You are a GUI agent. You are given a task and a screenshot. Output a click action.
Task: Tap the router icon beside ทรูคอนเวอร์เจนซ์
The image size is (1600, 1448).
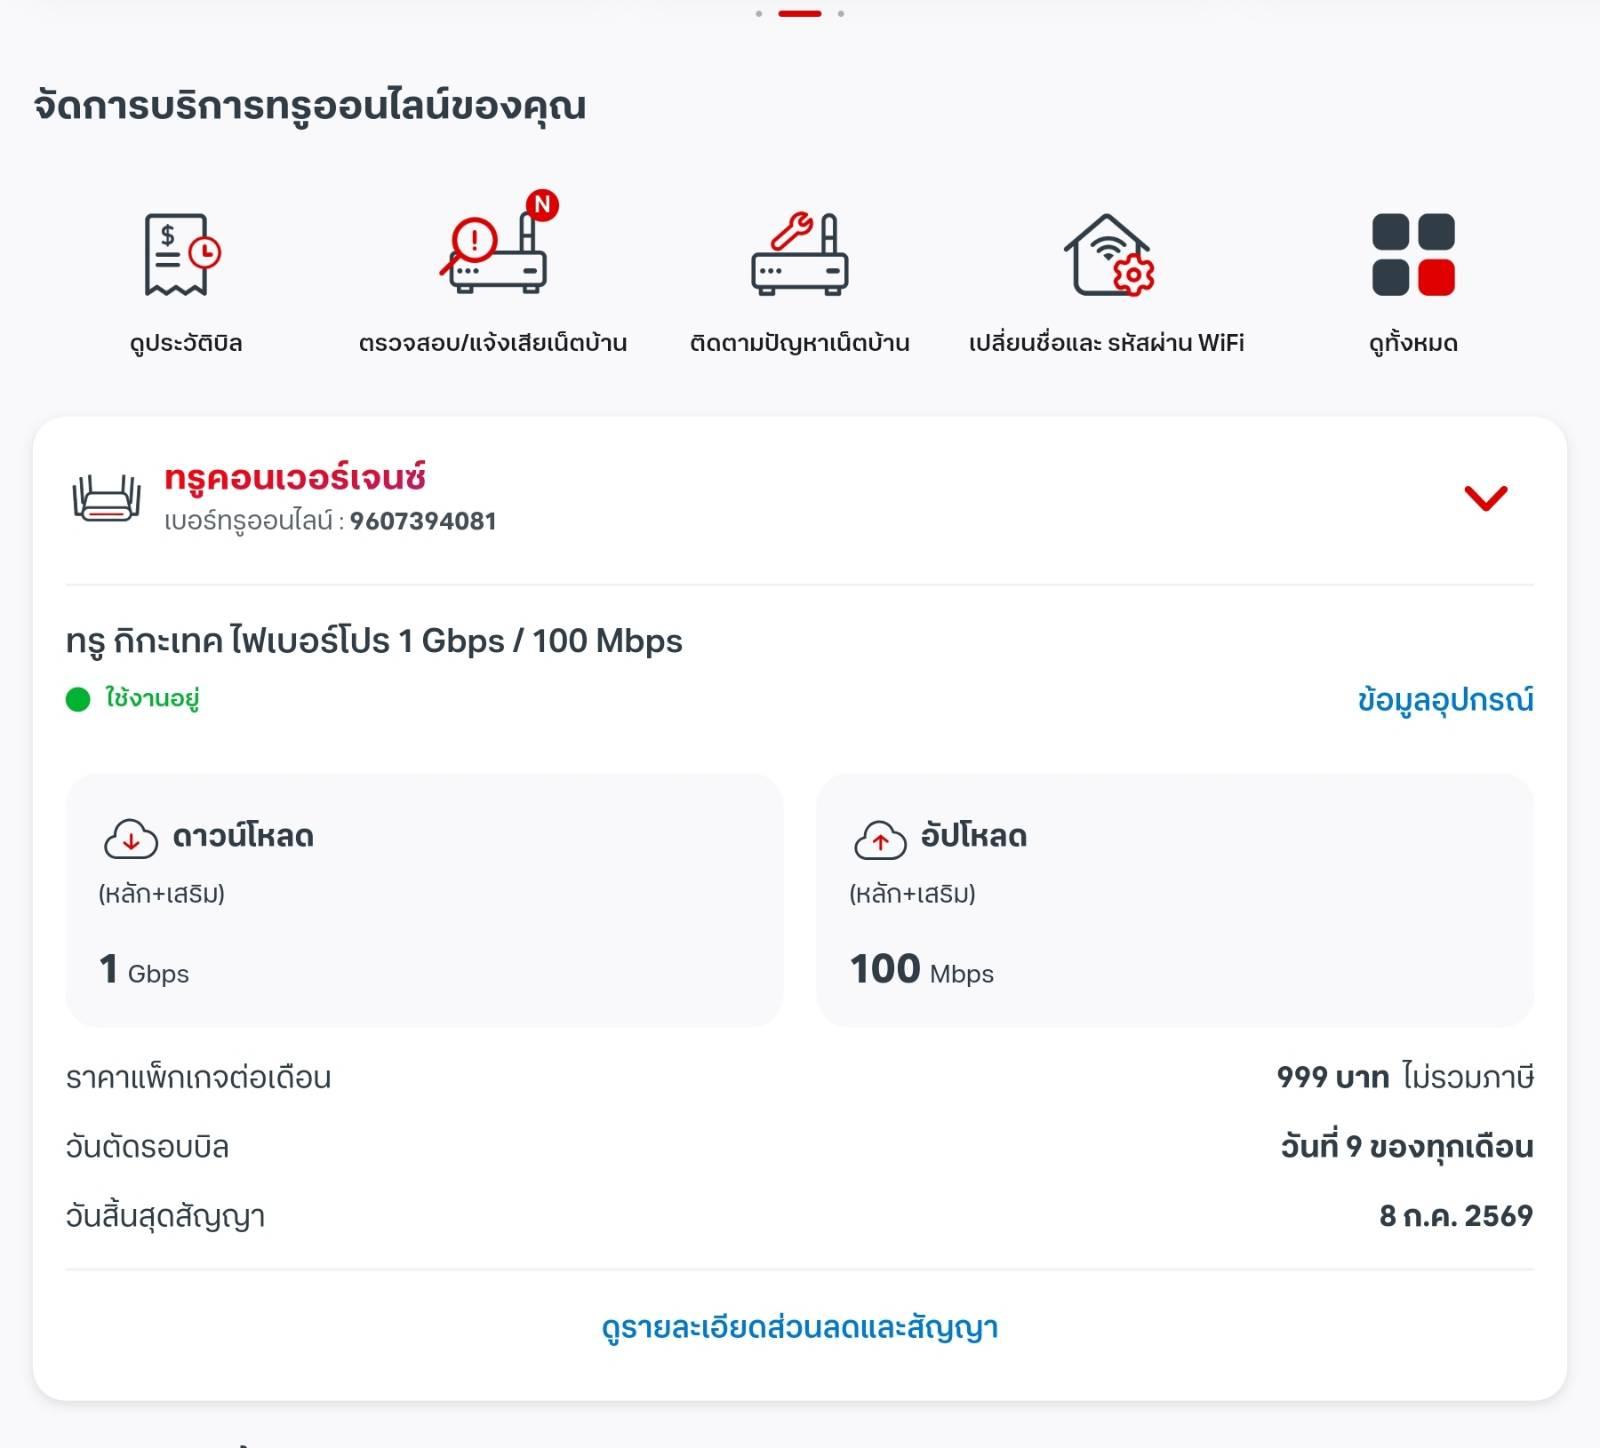tap(106, 498)
